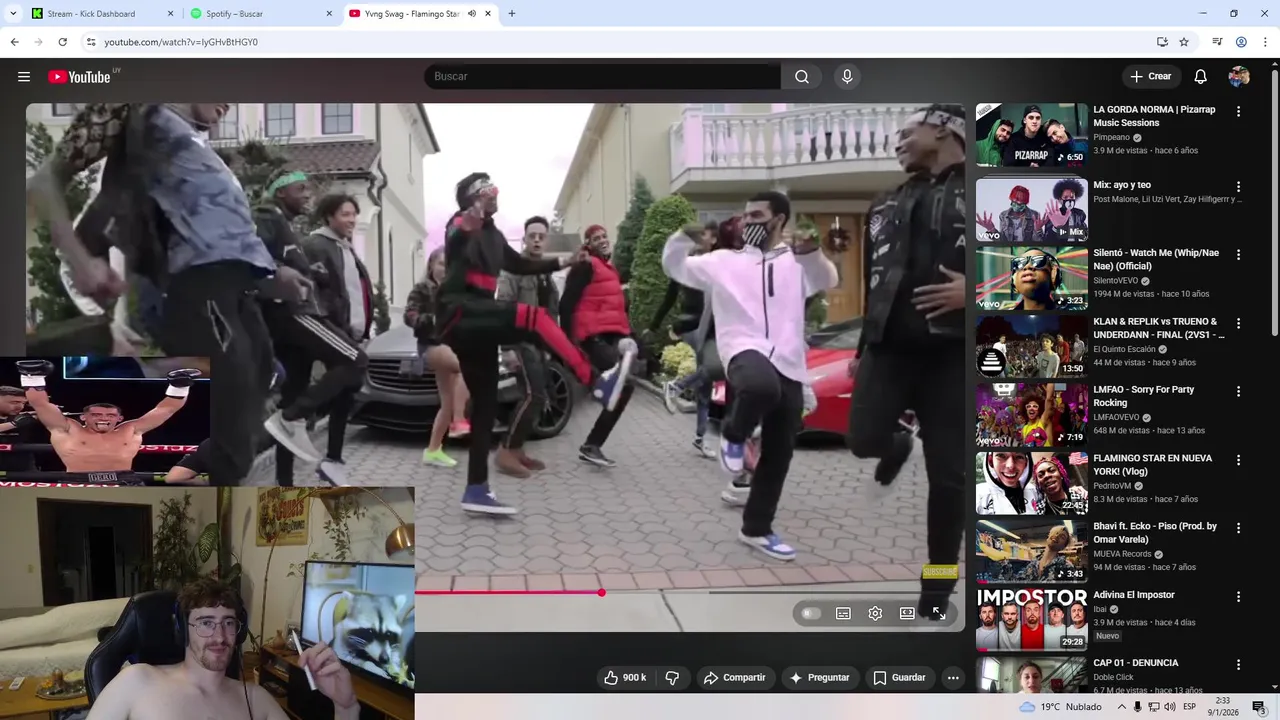This screenshot has width=1280, height=720.
Task: Open options for Mix: ayo y teo
Action: pyautogui.click(x=1239, y=187)
